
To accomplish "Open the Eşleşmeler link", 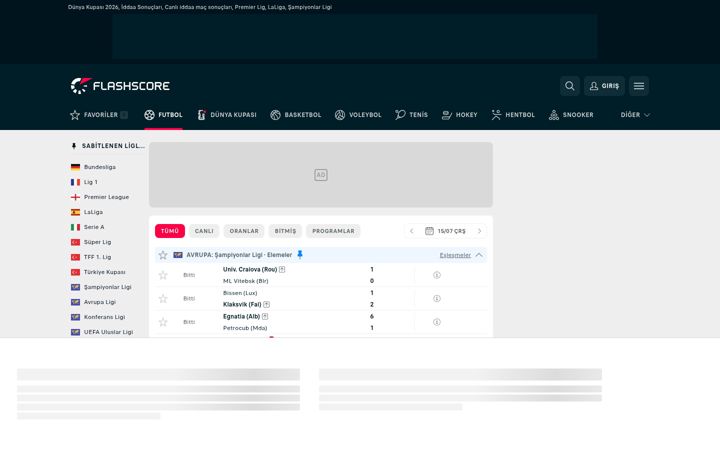I will (455, 255).
